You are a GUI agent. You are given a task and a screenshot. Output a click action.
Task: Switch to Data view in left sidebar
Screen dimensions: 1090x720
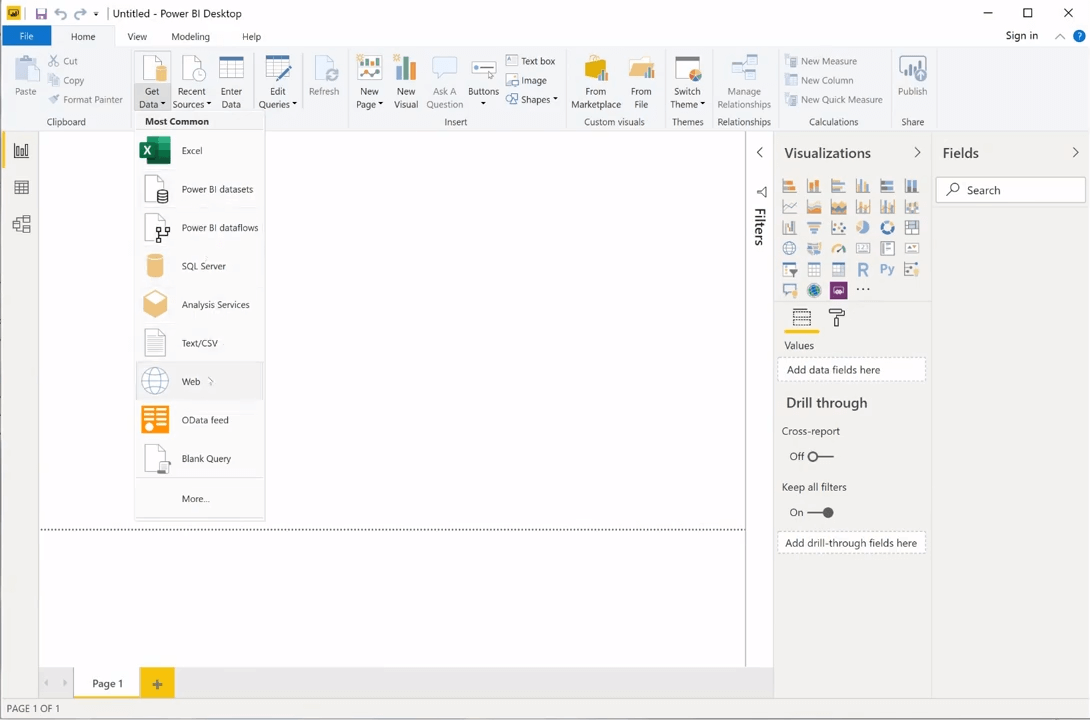point(21,188)
